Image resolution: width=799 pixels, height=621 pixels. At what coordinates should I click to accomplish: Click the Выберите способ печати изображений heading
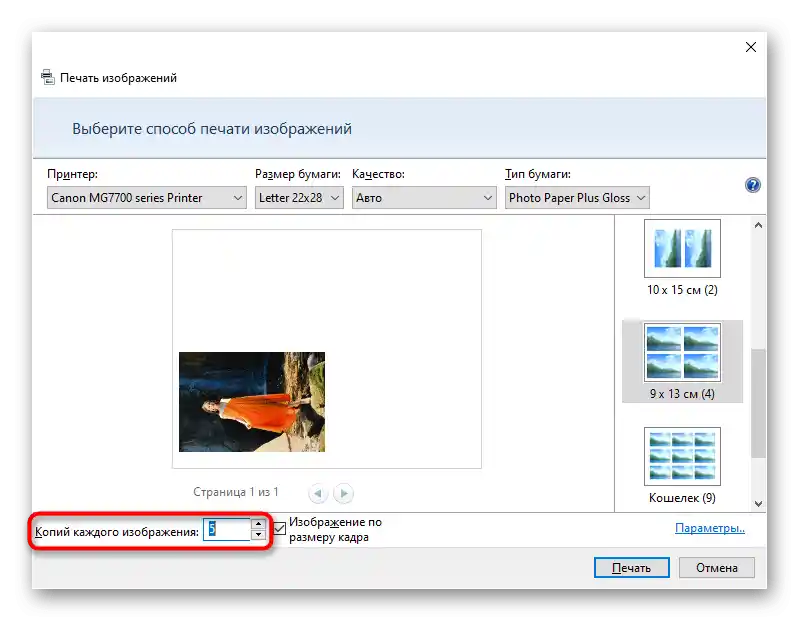pos(212,128)
